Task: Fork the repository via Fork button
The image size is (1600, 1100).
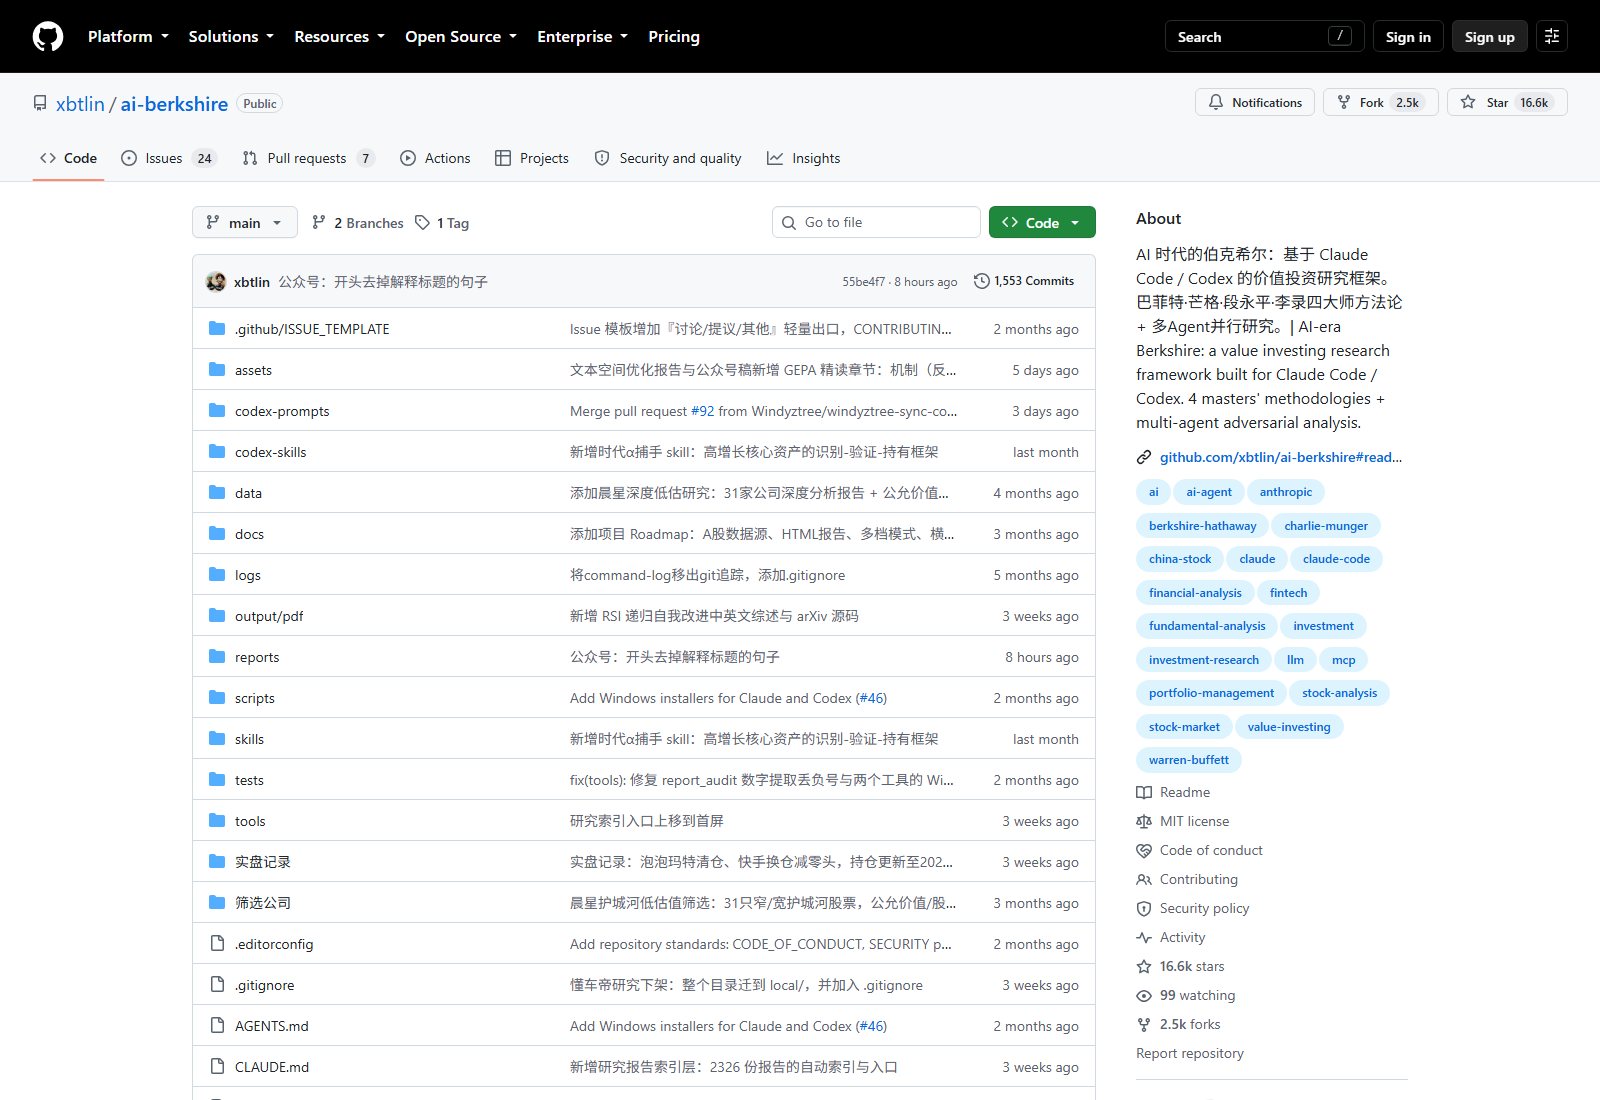Action: pos(1381,102)
